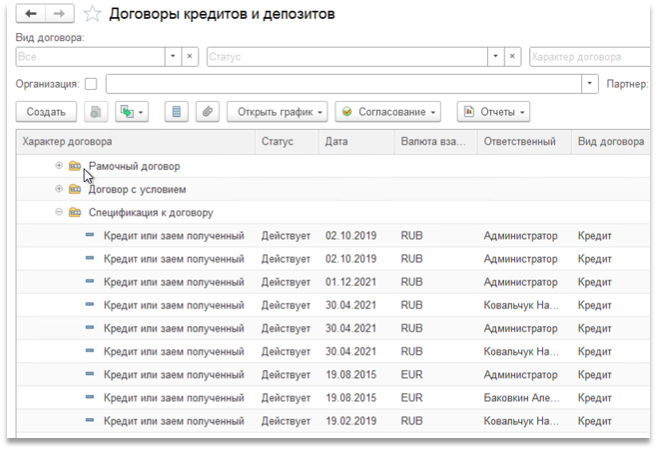Add page to favorites with star icon
This screenshot has width=657, height=451.
(92, 14)
